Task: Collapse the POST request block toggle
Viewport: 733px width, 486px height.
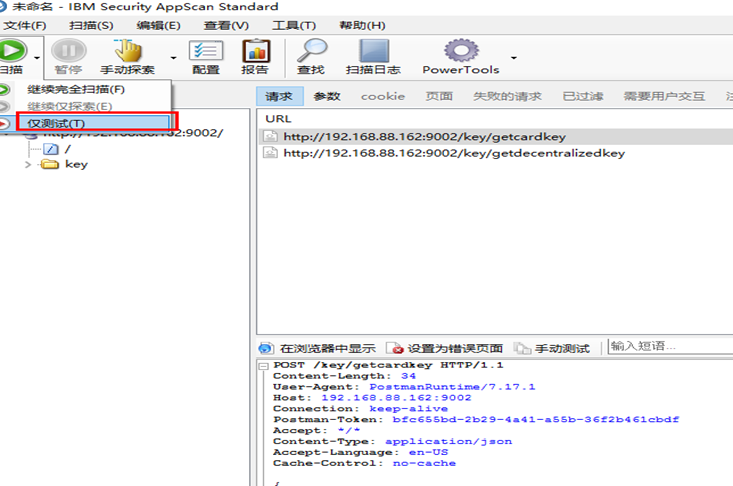Action: coord(263,366)
